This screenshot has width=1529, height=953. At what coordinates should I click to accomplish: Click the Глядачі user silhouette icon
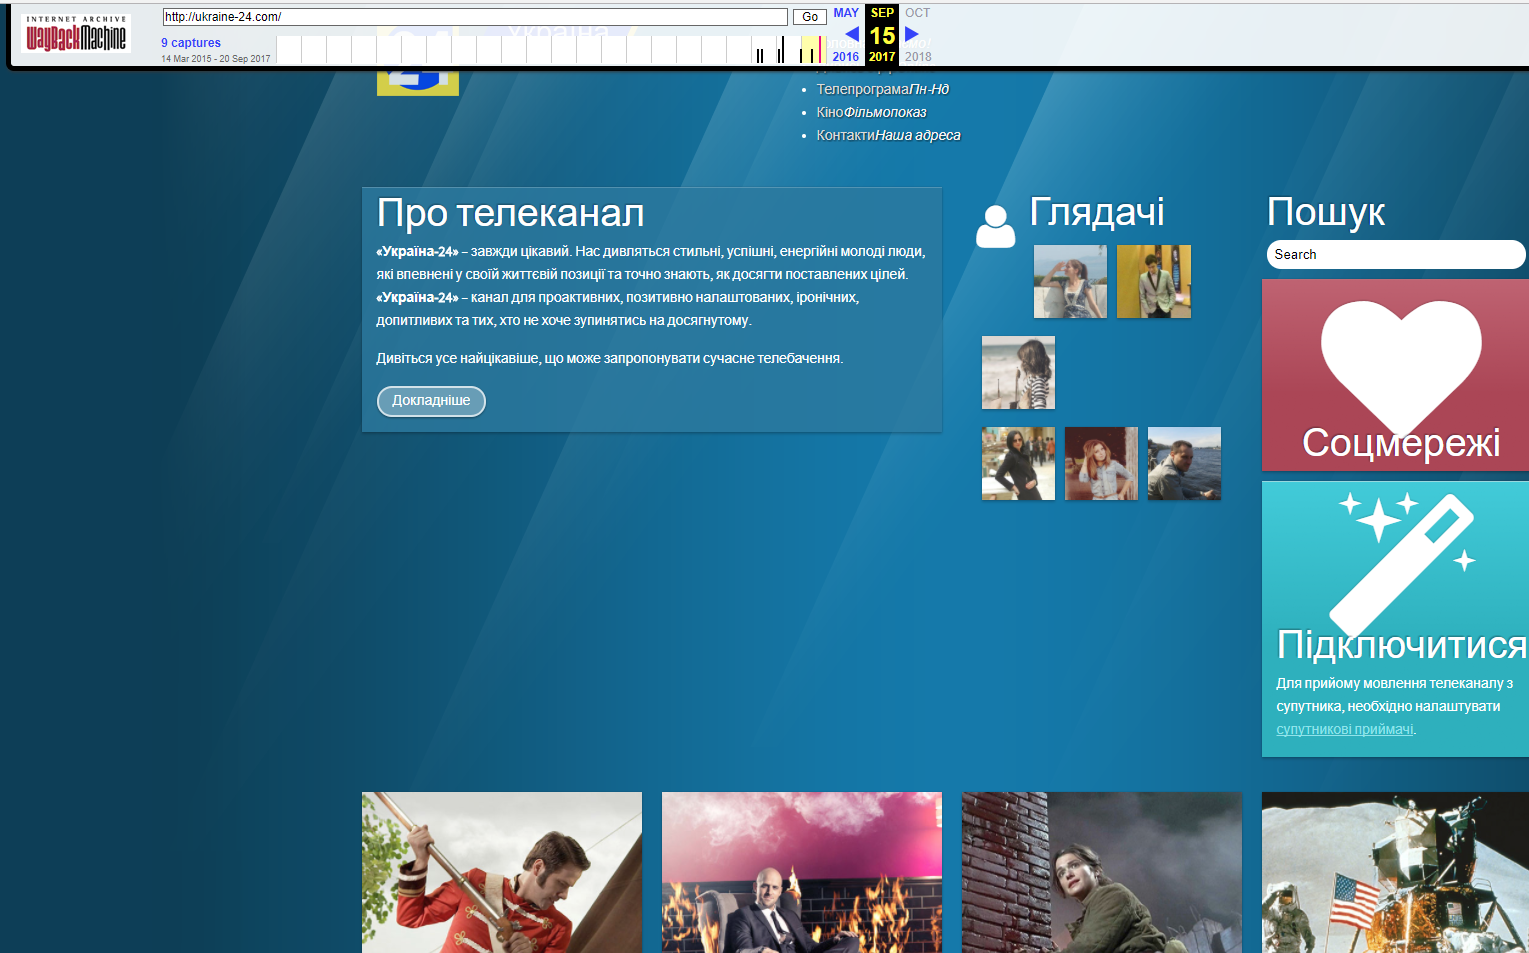995,227
